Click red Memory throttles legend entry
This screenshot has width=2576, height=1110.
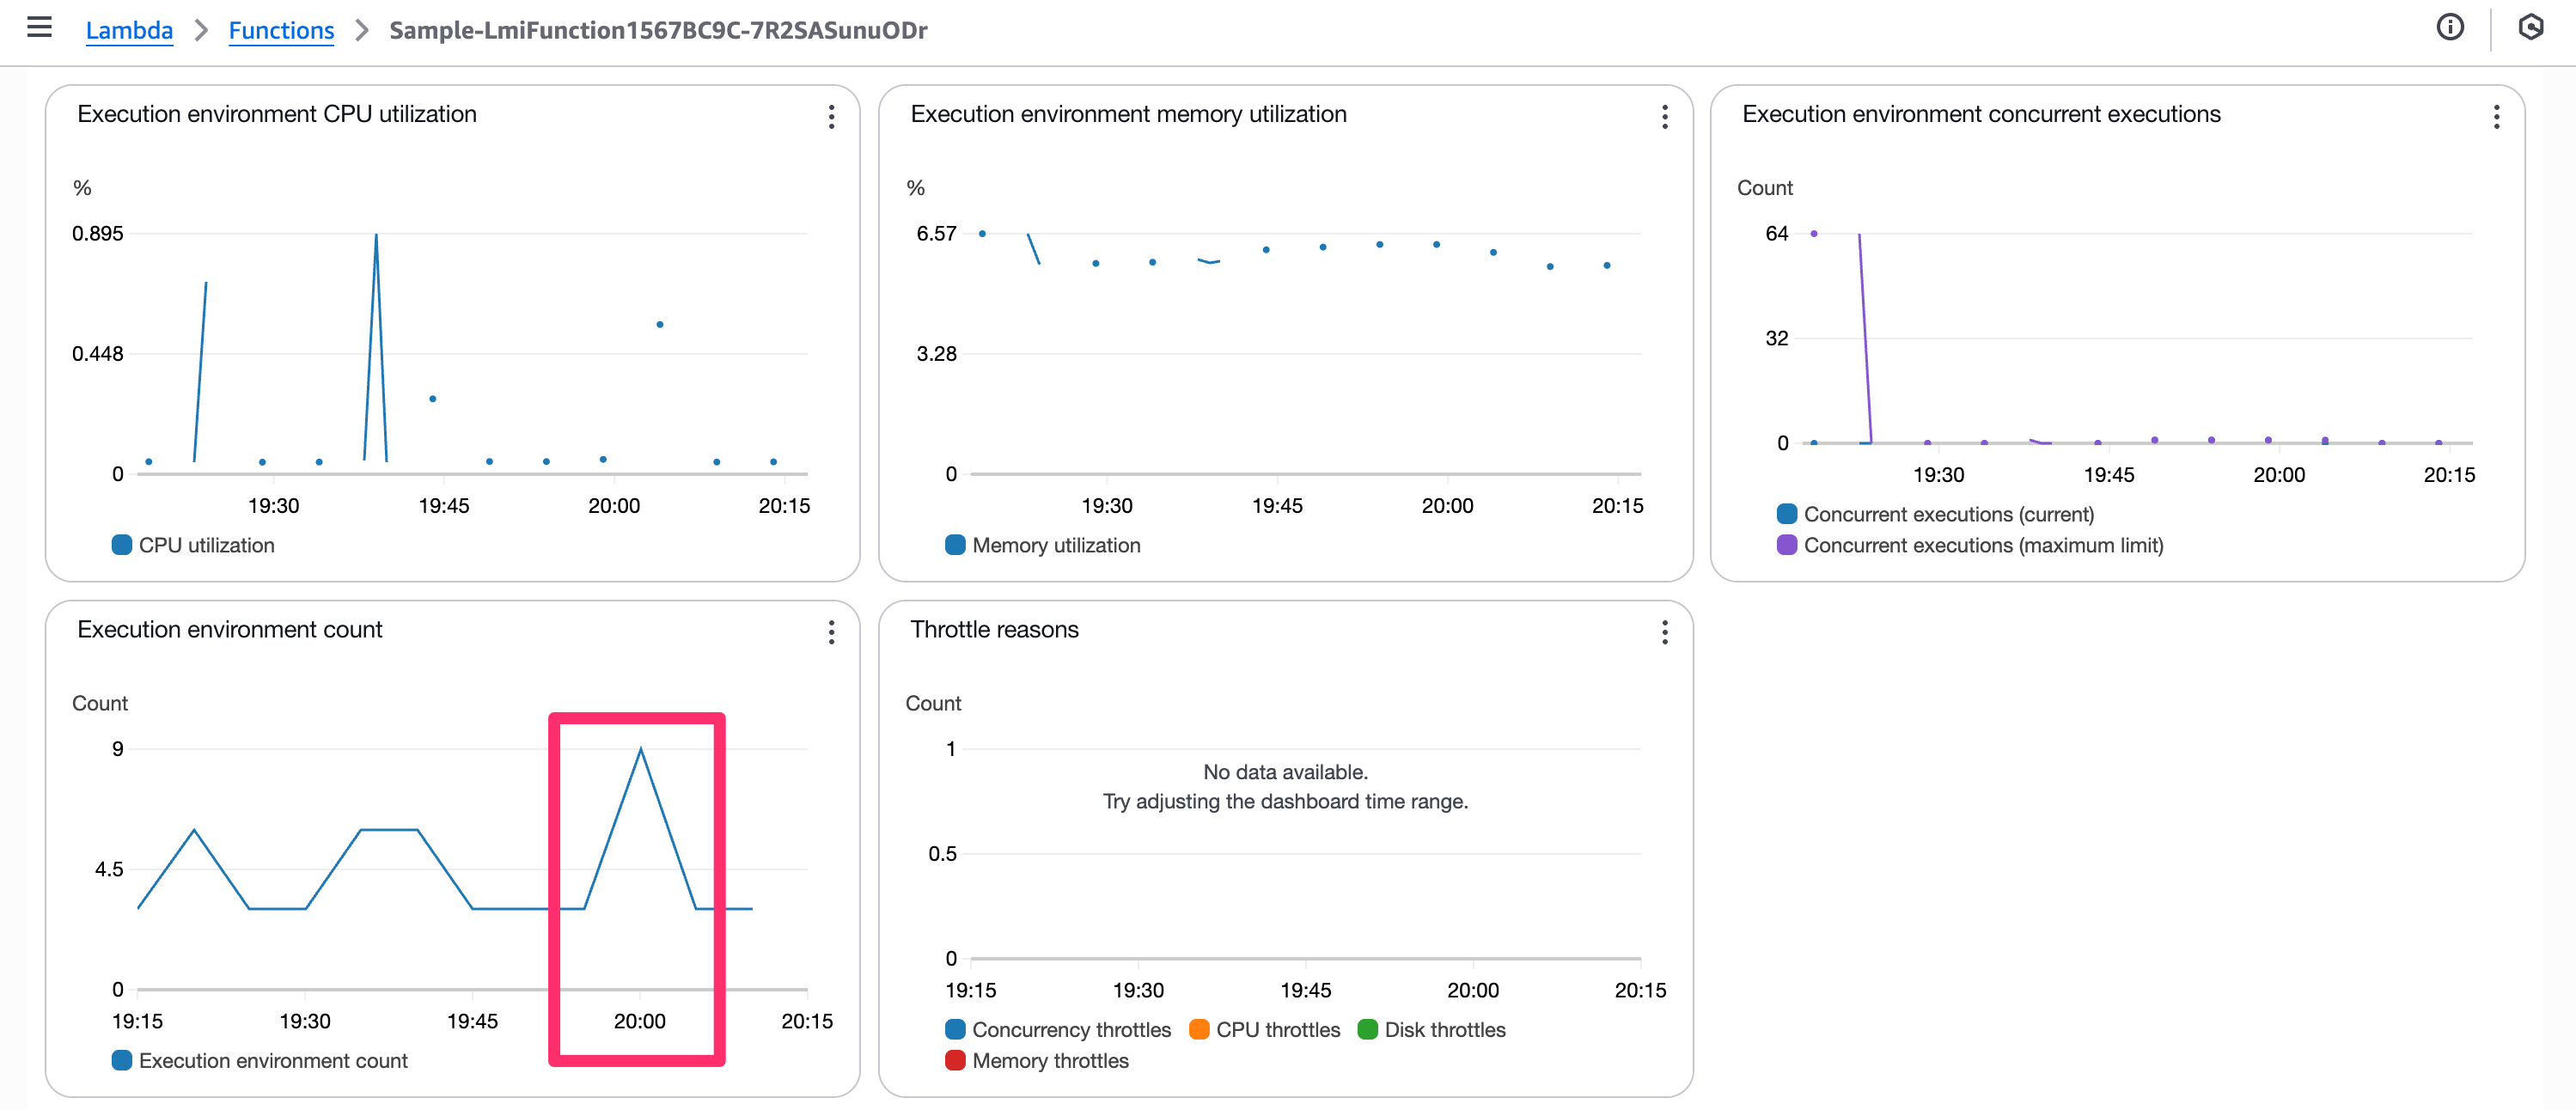pos(1049,1060)
